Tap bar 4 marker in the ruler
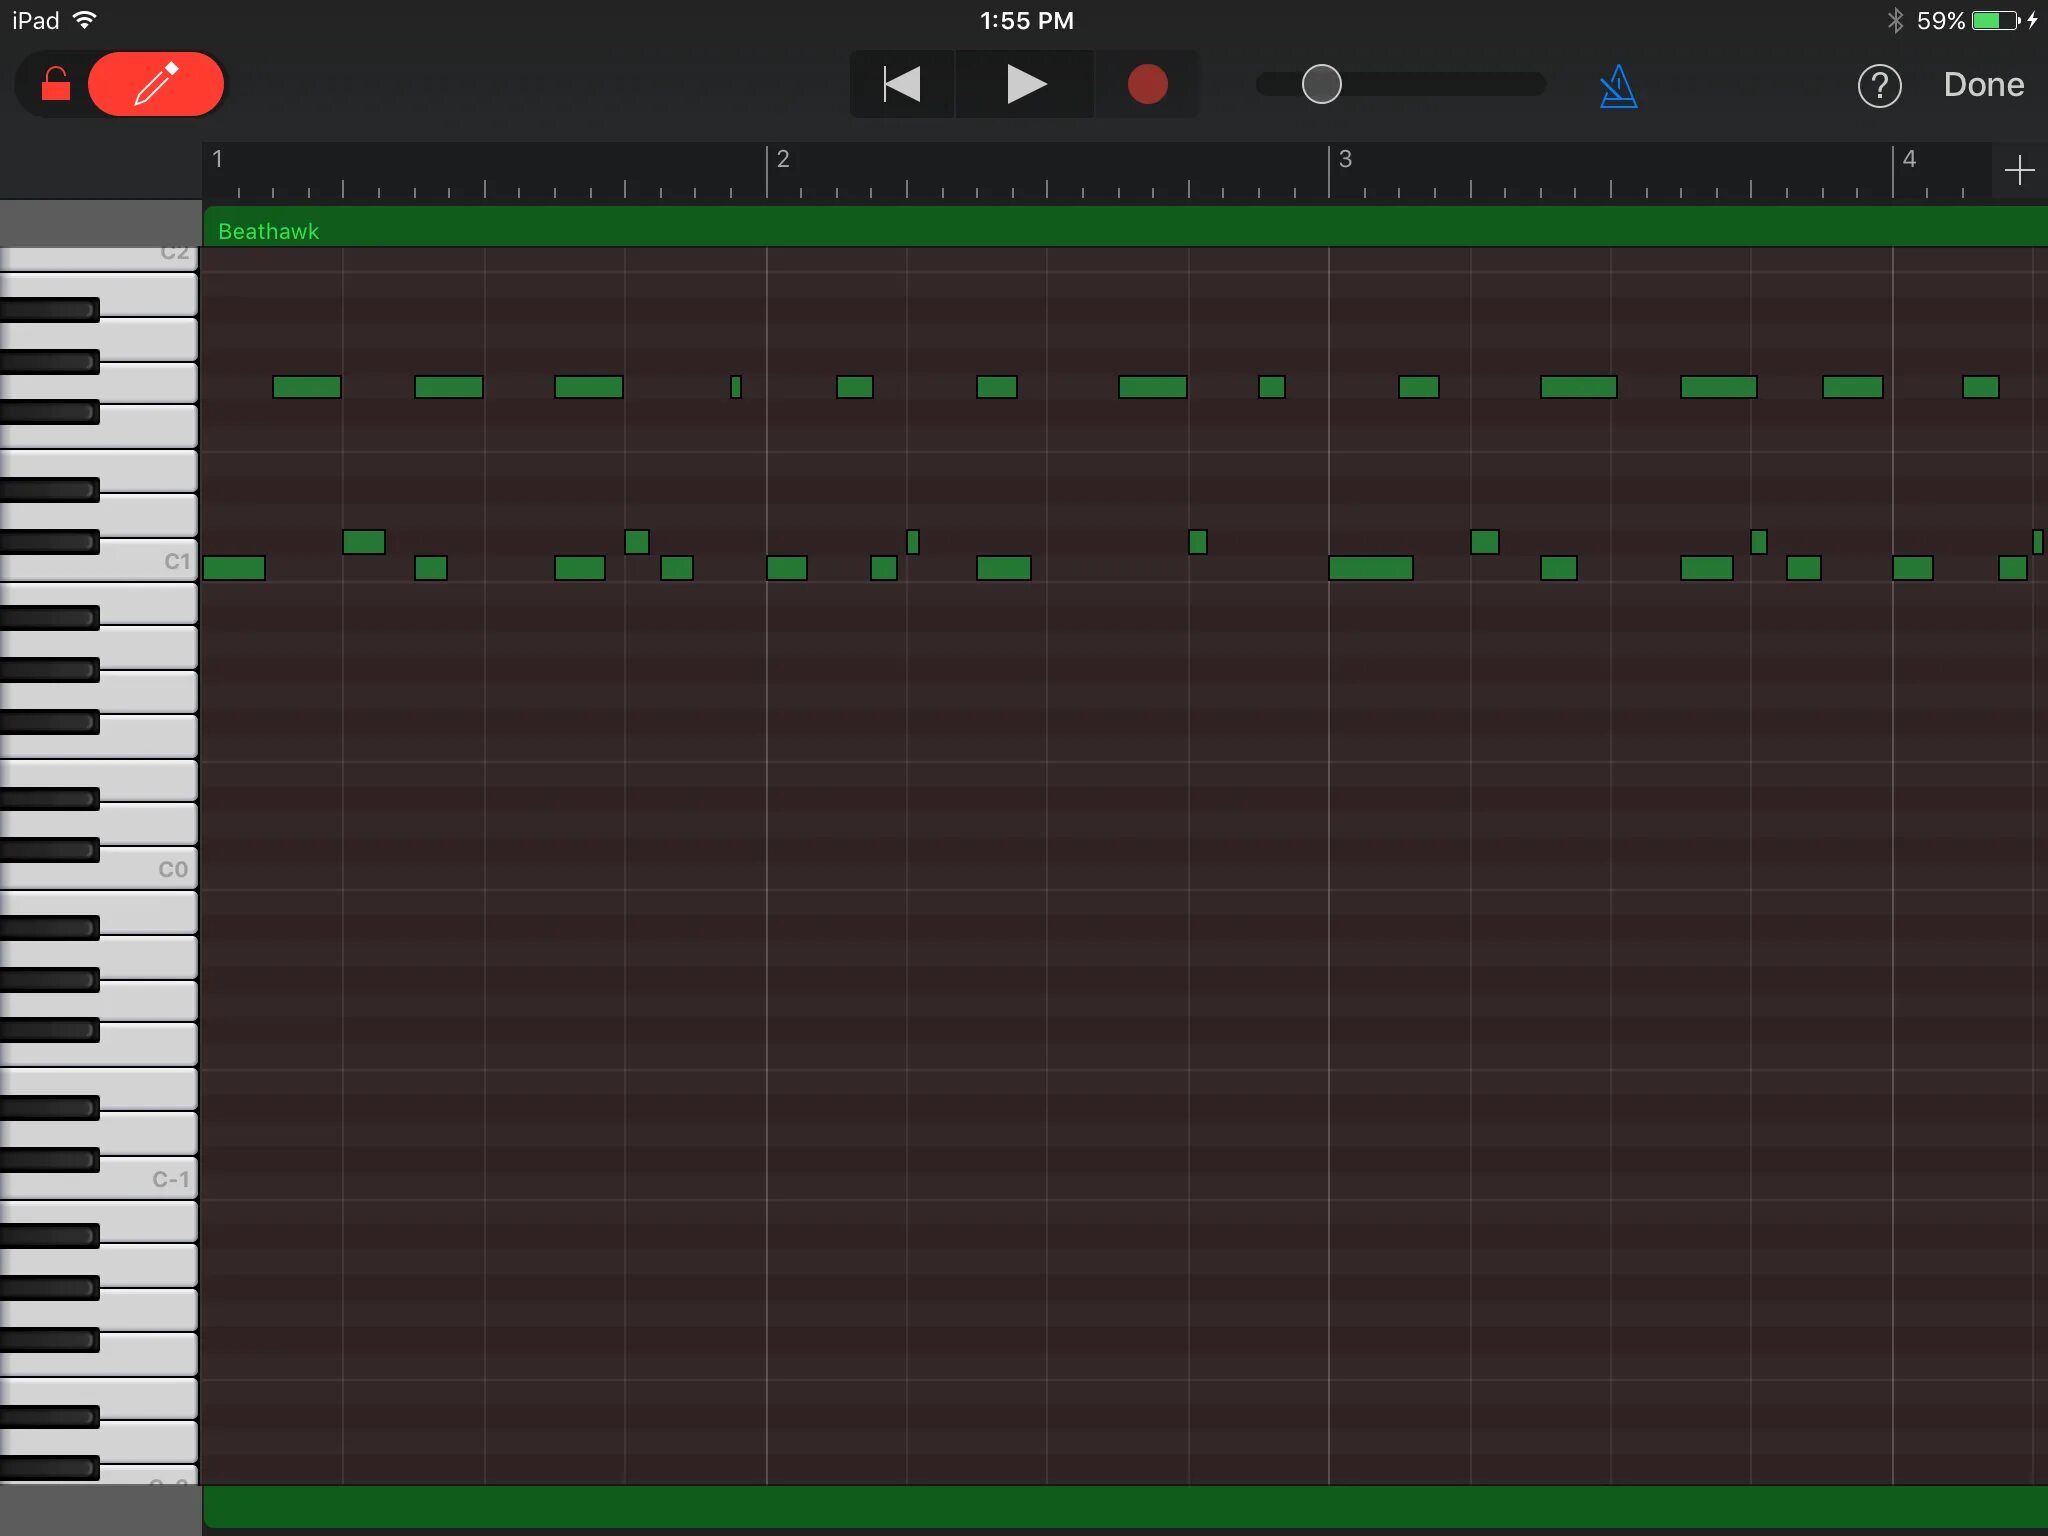Image resolution: width=2048 pixels, height=1536 pixels. click(x=1908, y=160)
